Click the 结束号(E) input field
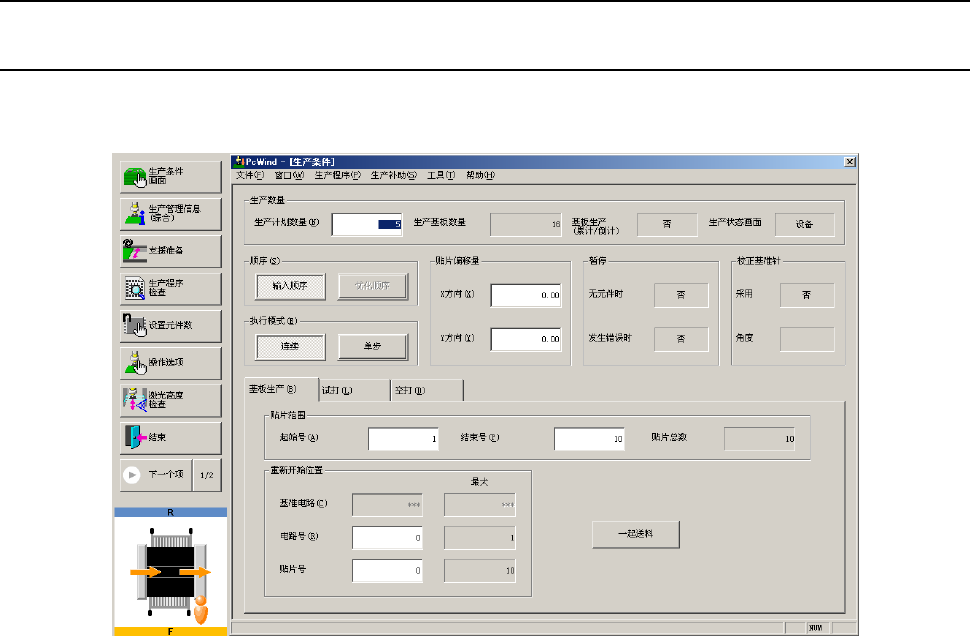This screenshot has width=970, height=636. coord(590,439)
